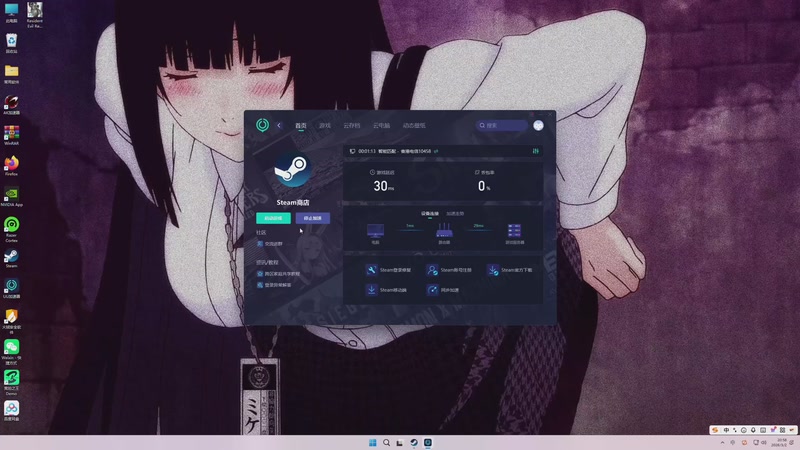Open the sync acceleration gauge tool
This screenshot has width=800, height=450.
[443, 290]
